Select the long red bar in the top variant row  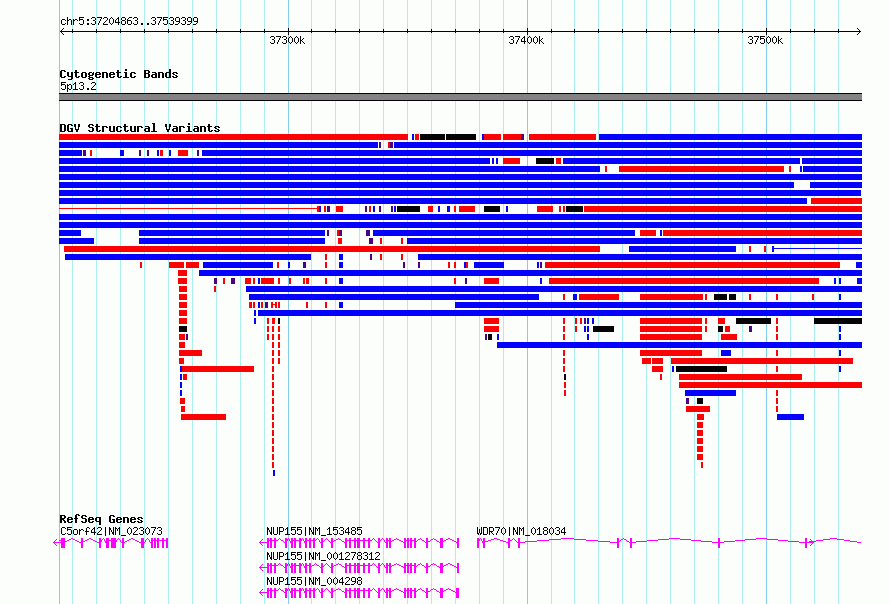point(233,137)
